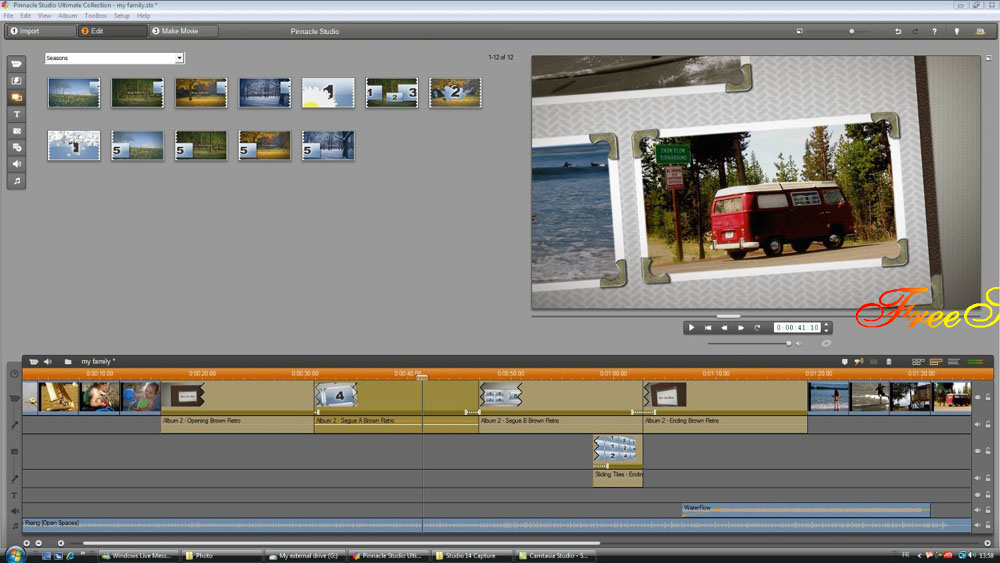Viewport: 1000px width, 563px height.
Task: Click the top toolbar zoom slider handle
Action: (x=852, y=31)
